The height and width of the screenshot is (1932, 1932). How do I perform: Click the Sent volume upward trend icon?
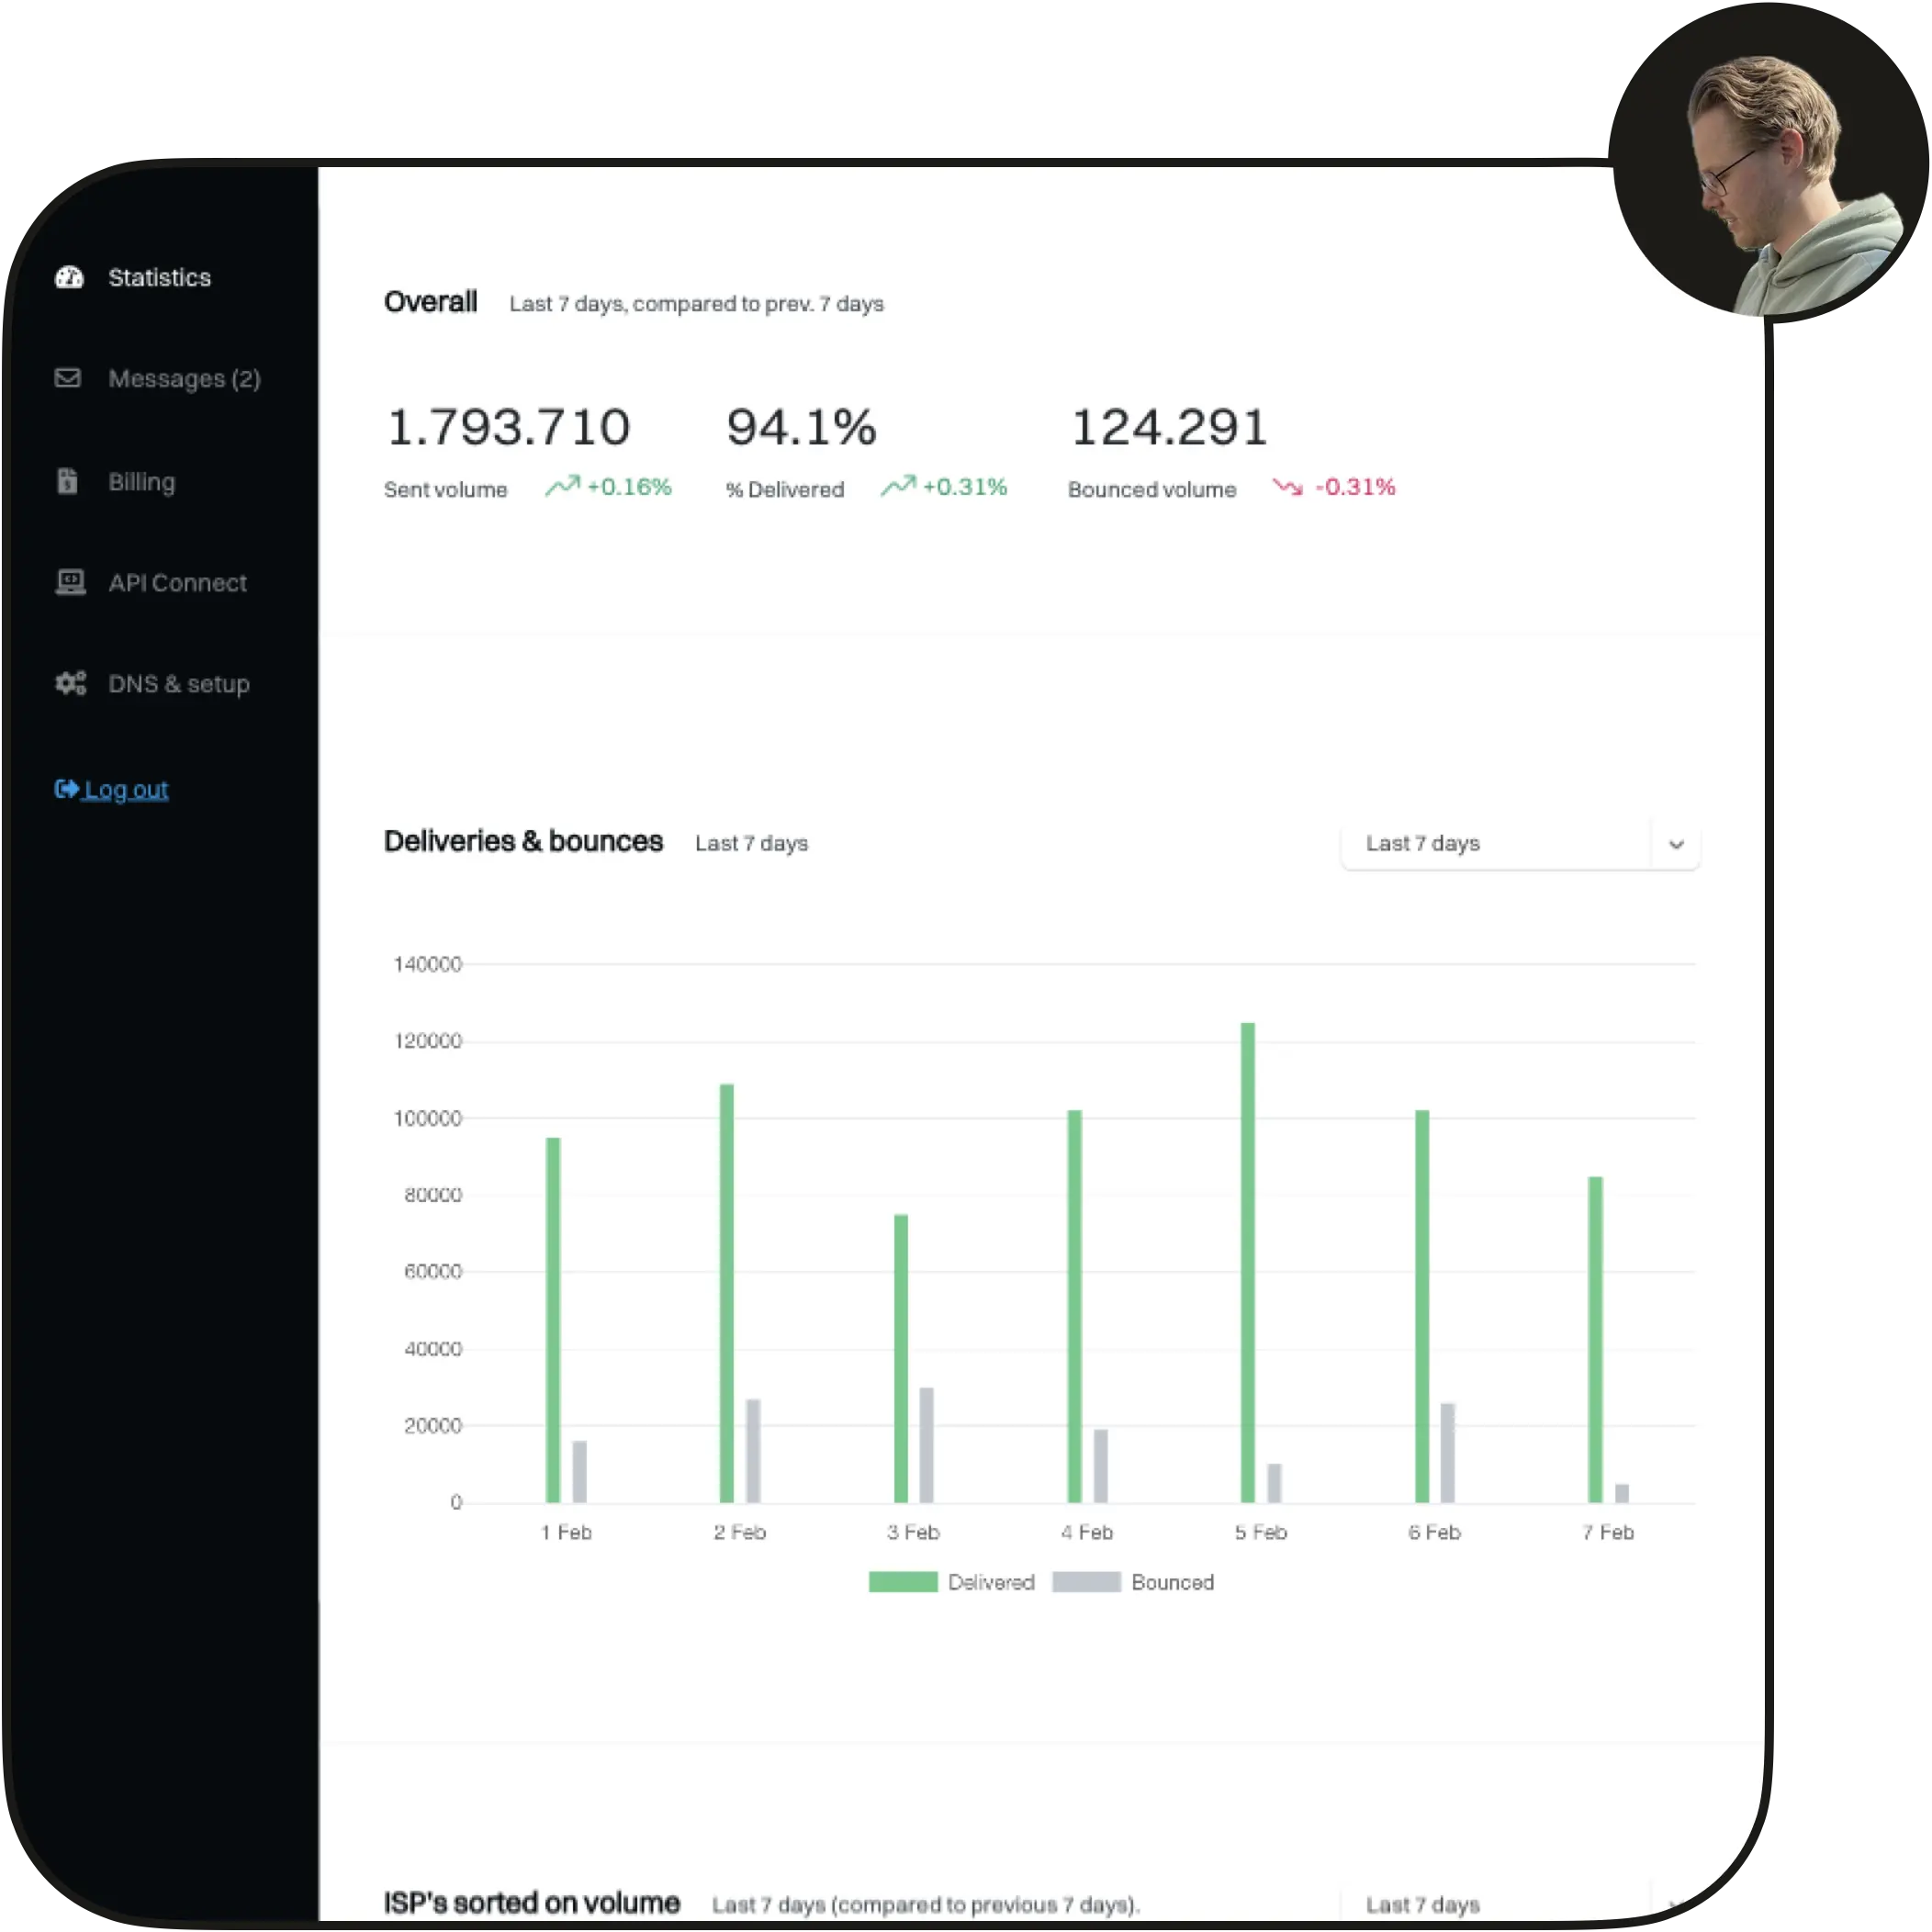pos(562,486)
